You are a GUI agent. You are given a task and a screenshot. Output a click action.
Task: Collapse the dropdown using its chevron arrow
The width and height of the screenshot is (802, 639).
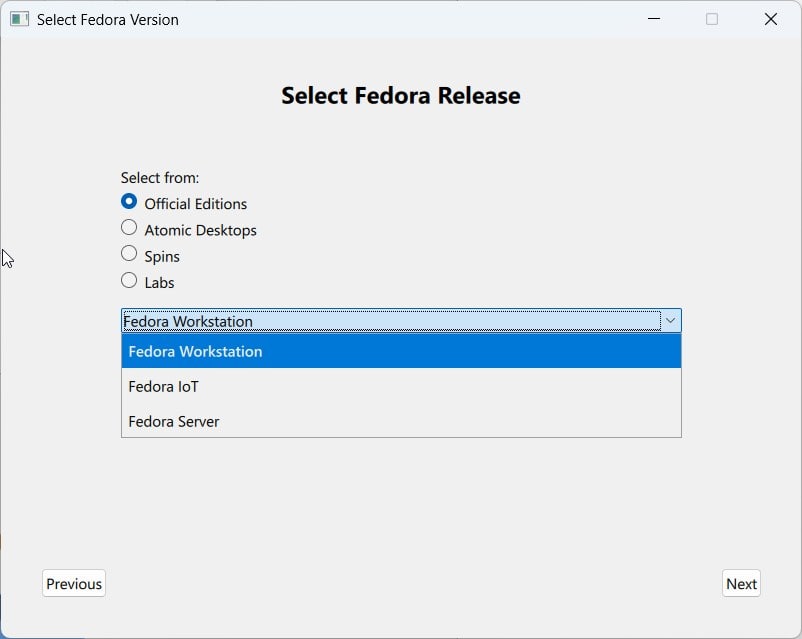pos(671,321)
